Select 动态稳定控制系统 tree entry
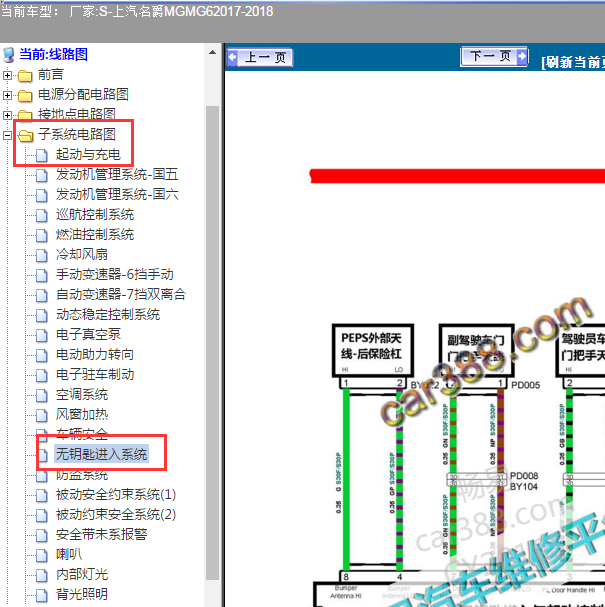The image size is (605, 607). coord(108,314)
